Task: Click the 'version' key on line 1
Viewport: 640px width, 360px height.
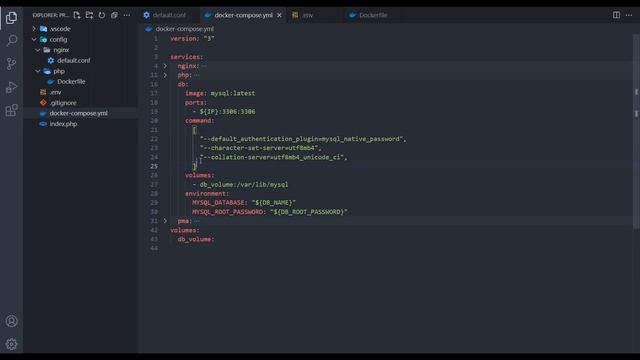Action: tap(183, 38)
